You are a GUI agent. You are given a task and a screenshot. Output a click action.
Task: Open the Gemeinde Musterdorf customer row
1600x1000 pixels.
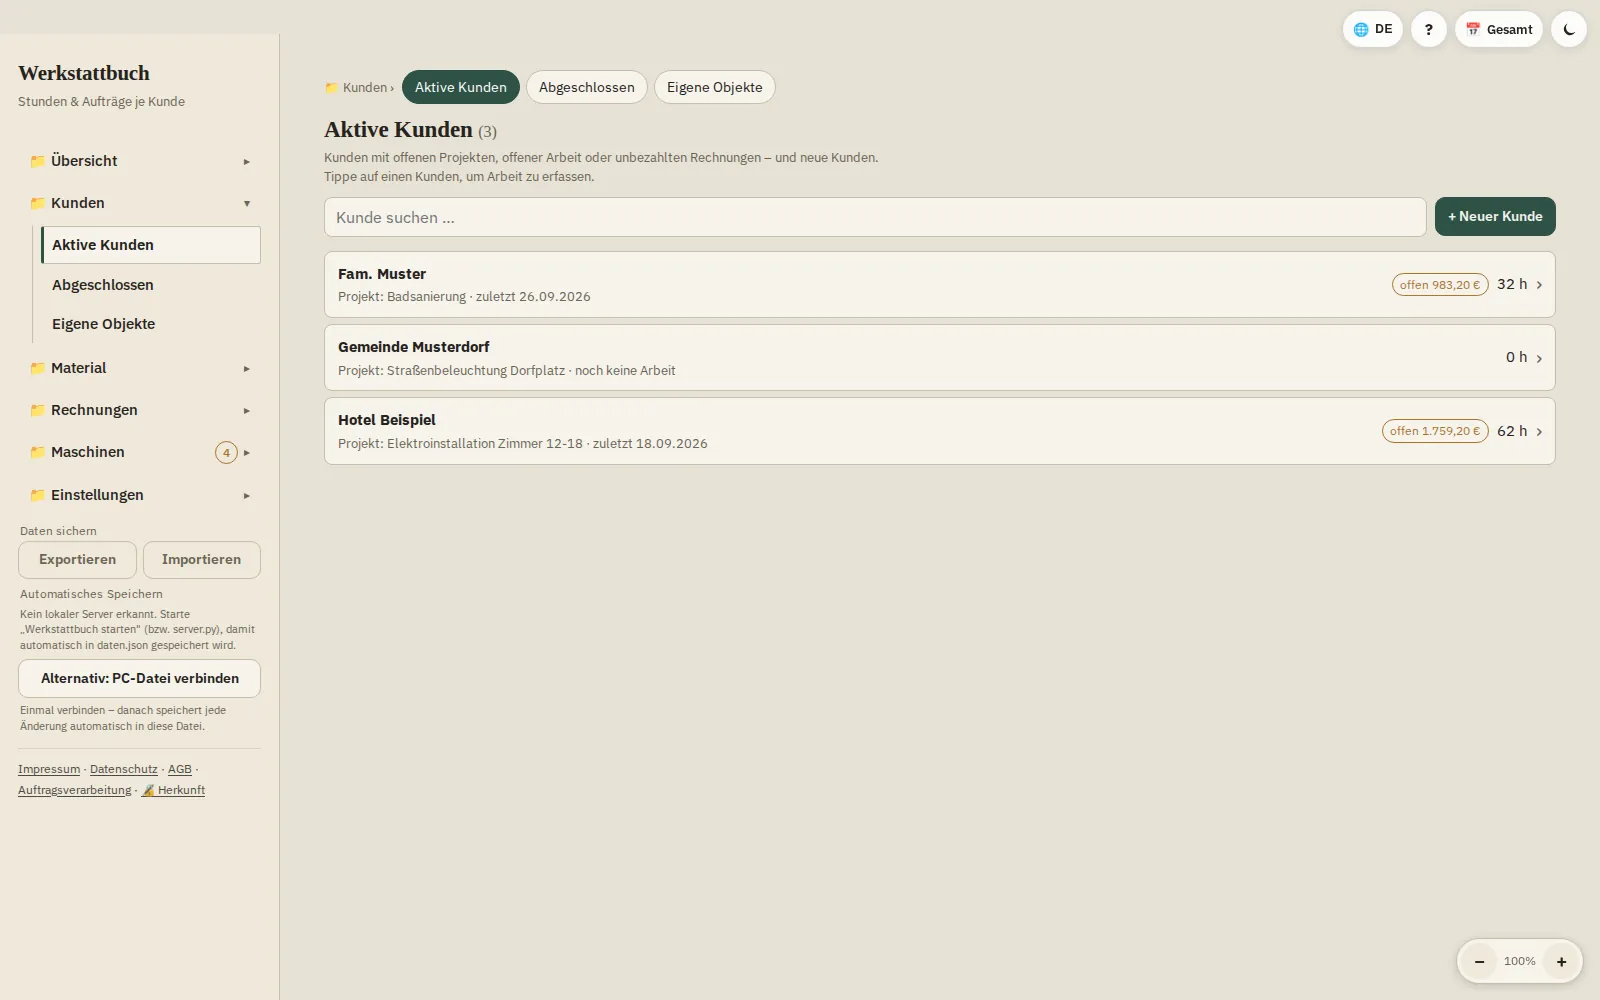pos(940,358)
